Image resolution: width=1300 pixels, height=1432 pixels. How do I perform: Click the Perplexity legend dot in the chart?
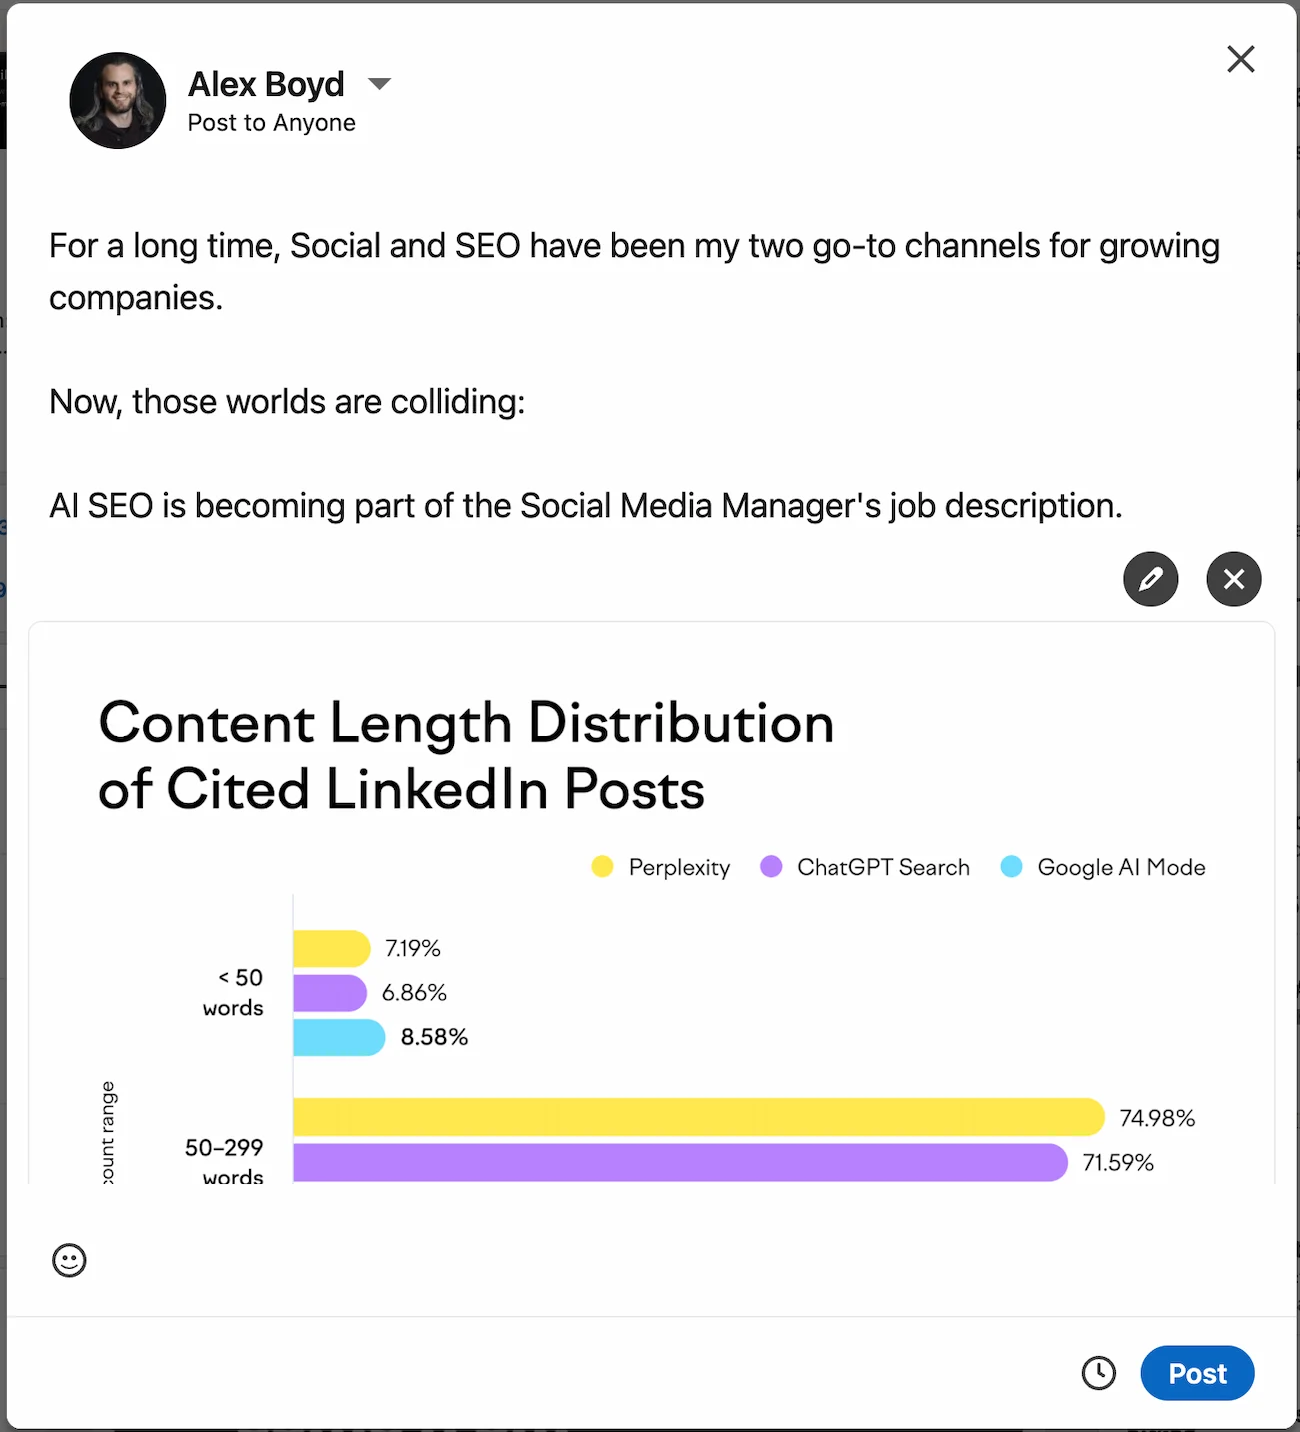click(602, 867)
